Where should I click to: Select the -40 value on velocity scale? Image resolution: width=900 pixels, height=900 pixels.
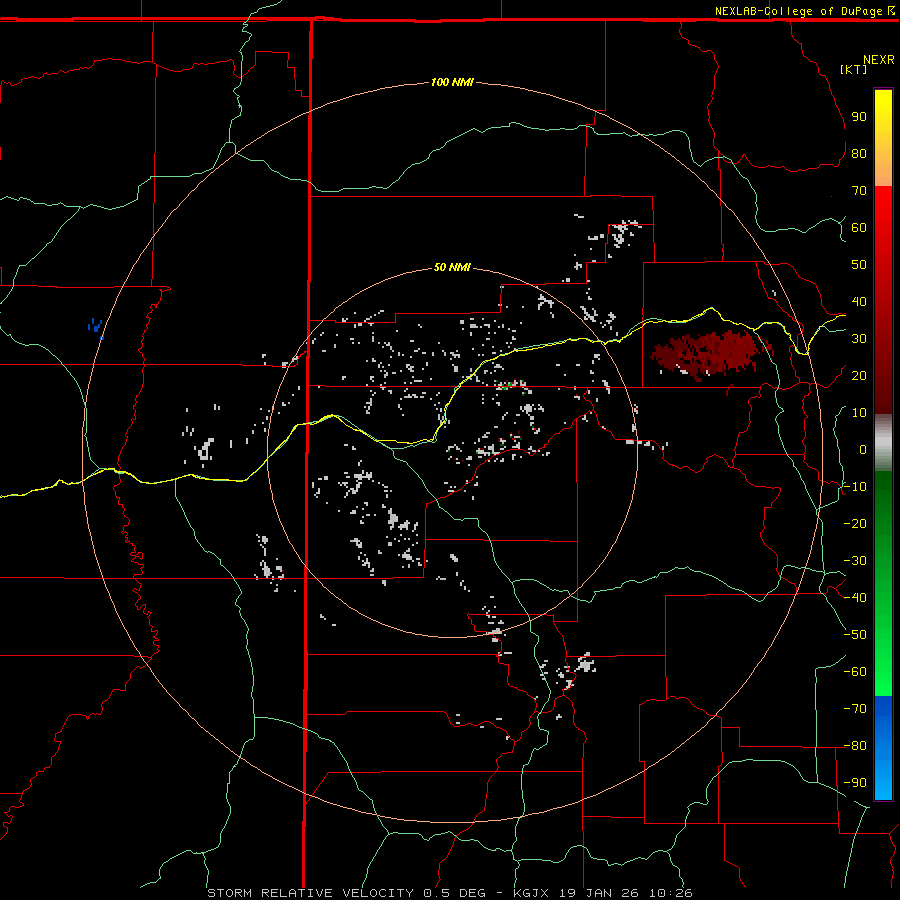(x=855, y=598)
